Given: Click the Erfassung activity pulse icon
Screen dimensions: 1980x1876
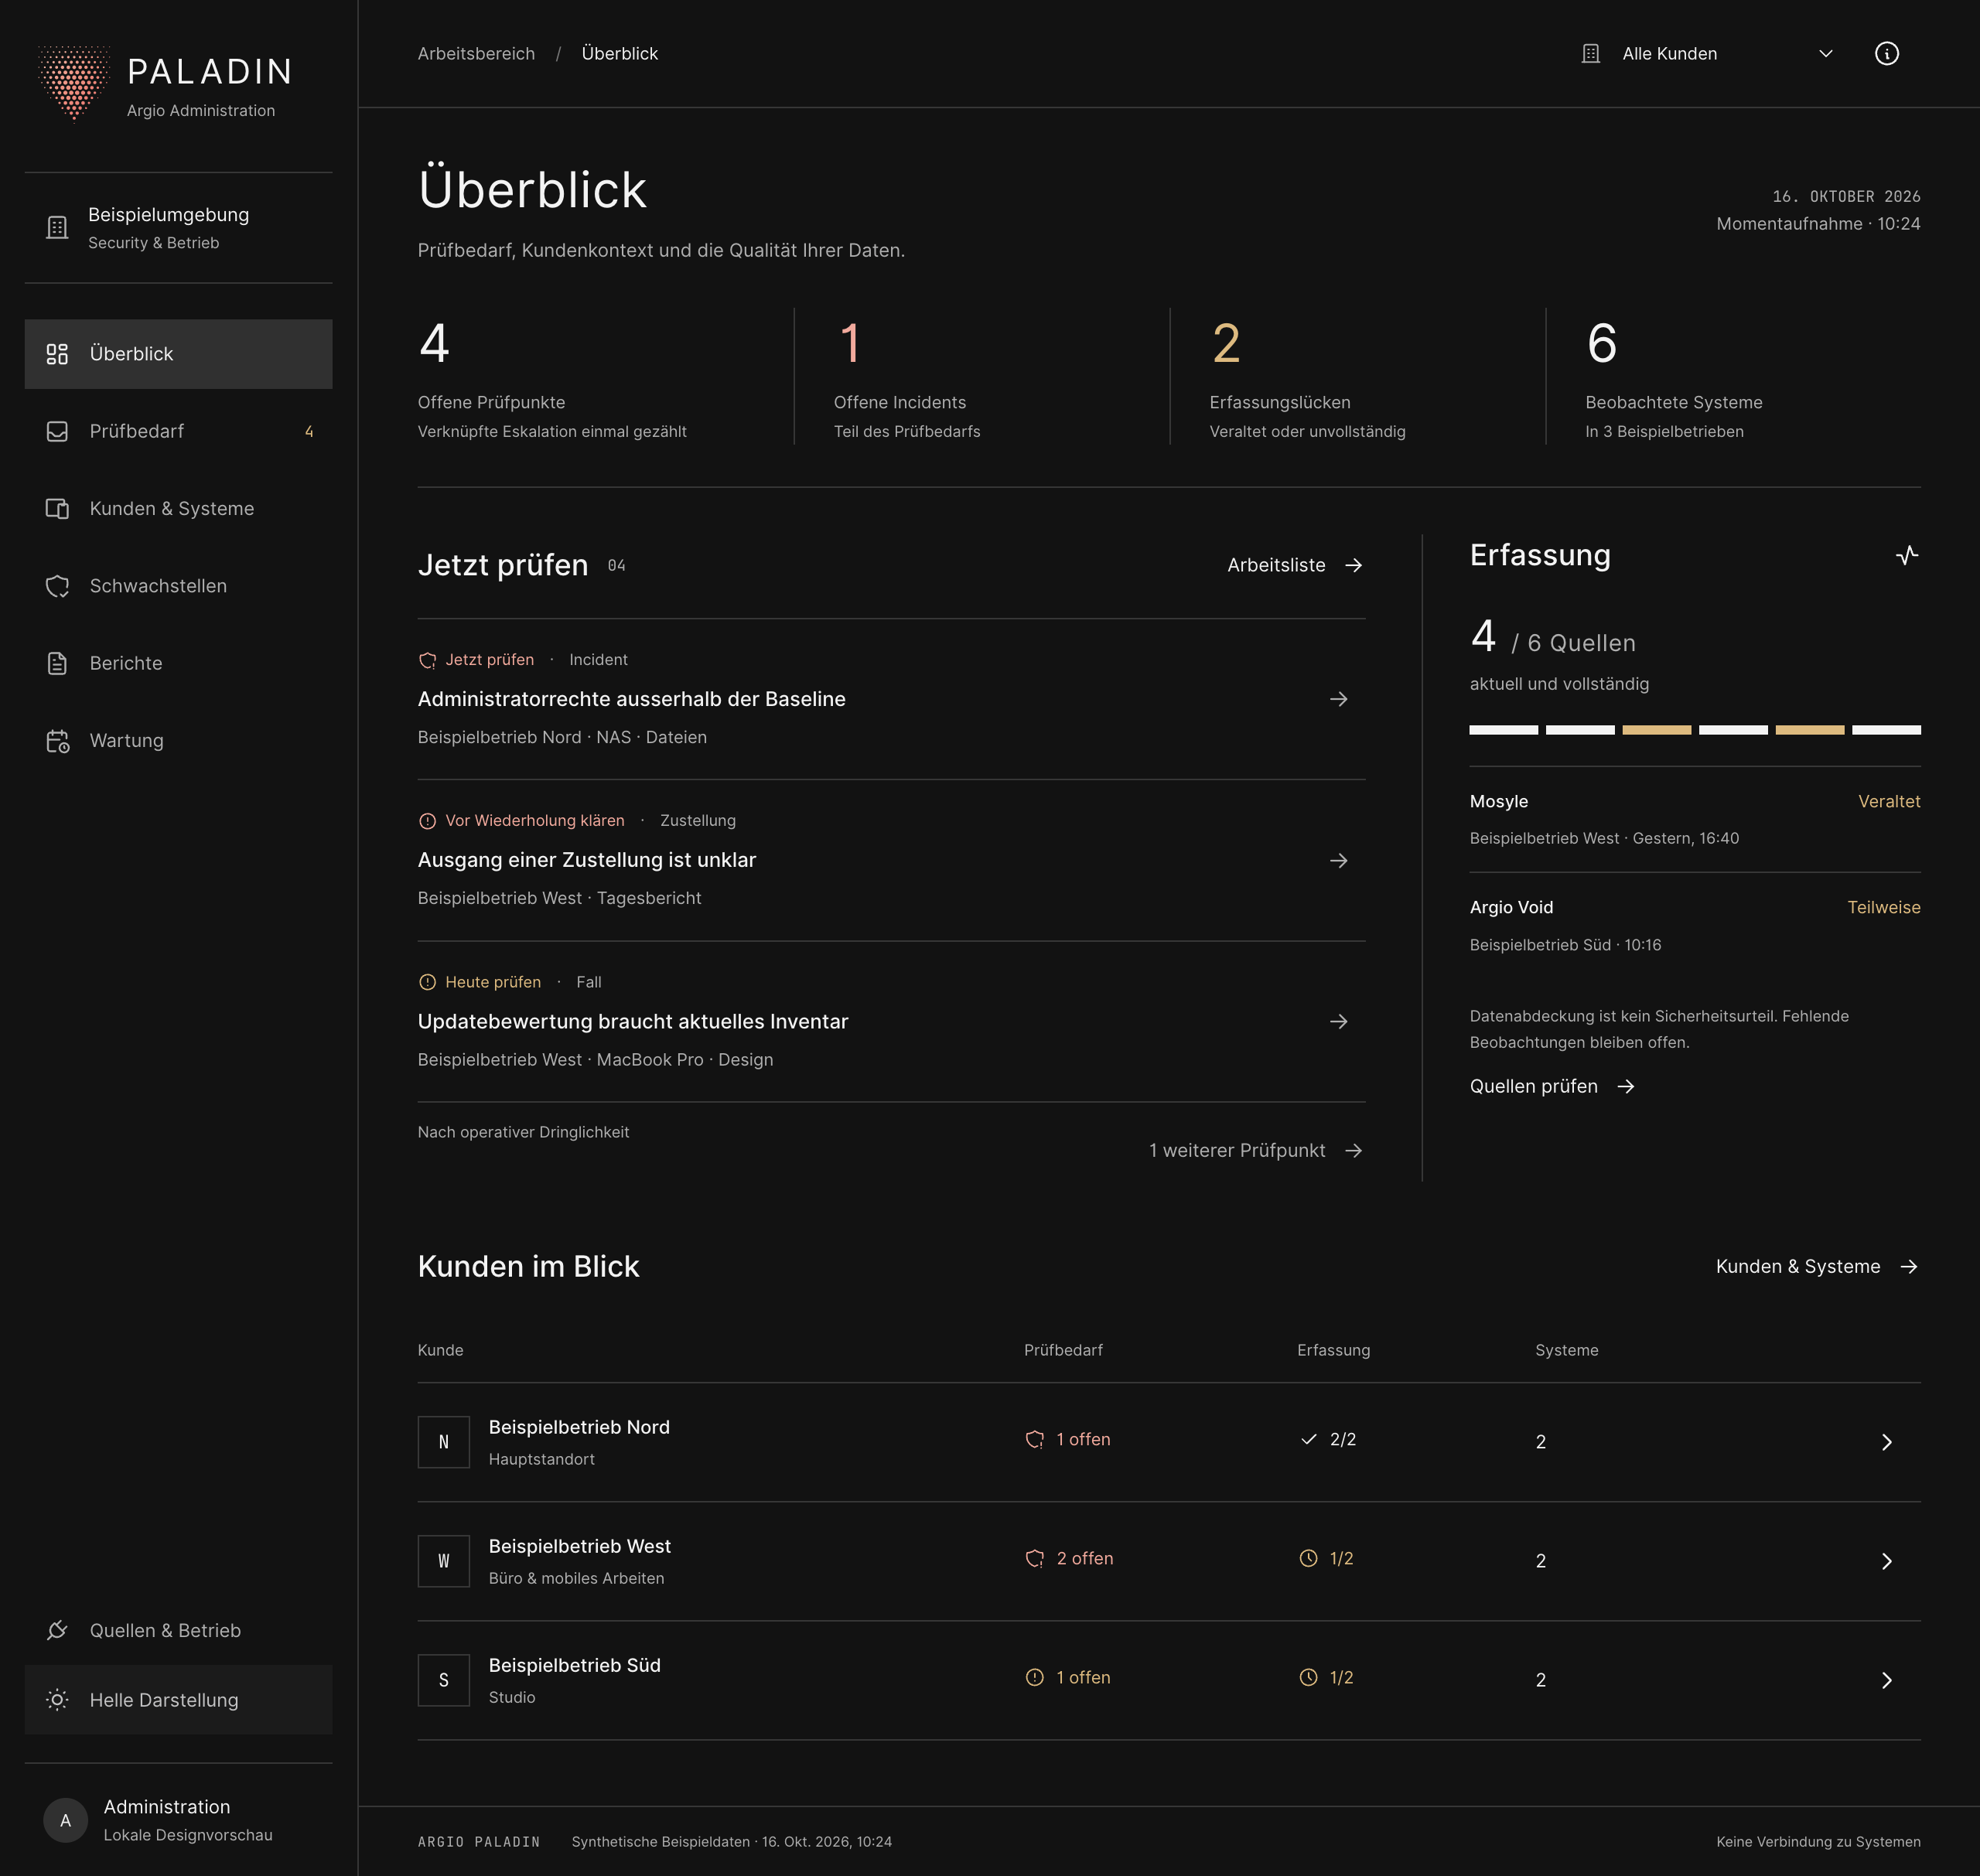Looking at the screenshot, I should [x=1907, y=555].
